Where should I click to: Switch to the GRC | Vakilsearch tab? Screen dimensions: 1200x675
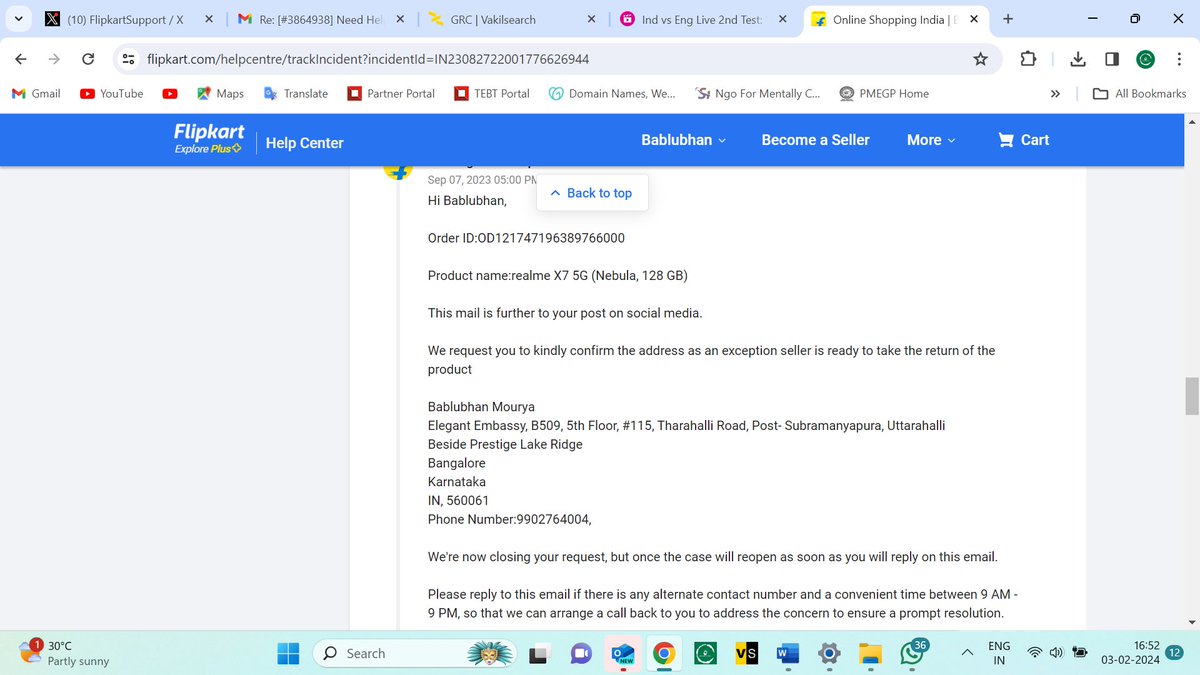tap(510, 19)
